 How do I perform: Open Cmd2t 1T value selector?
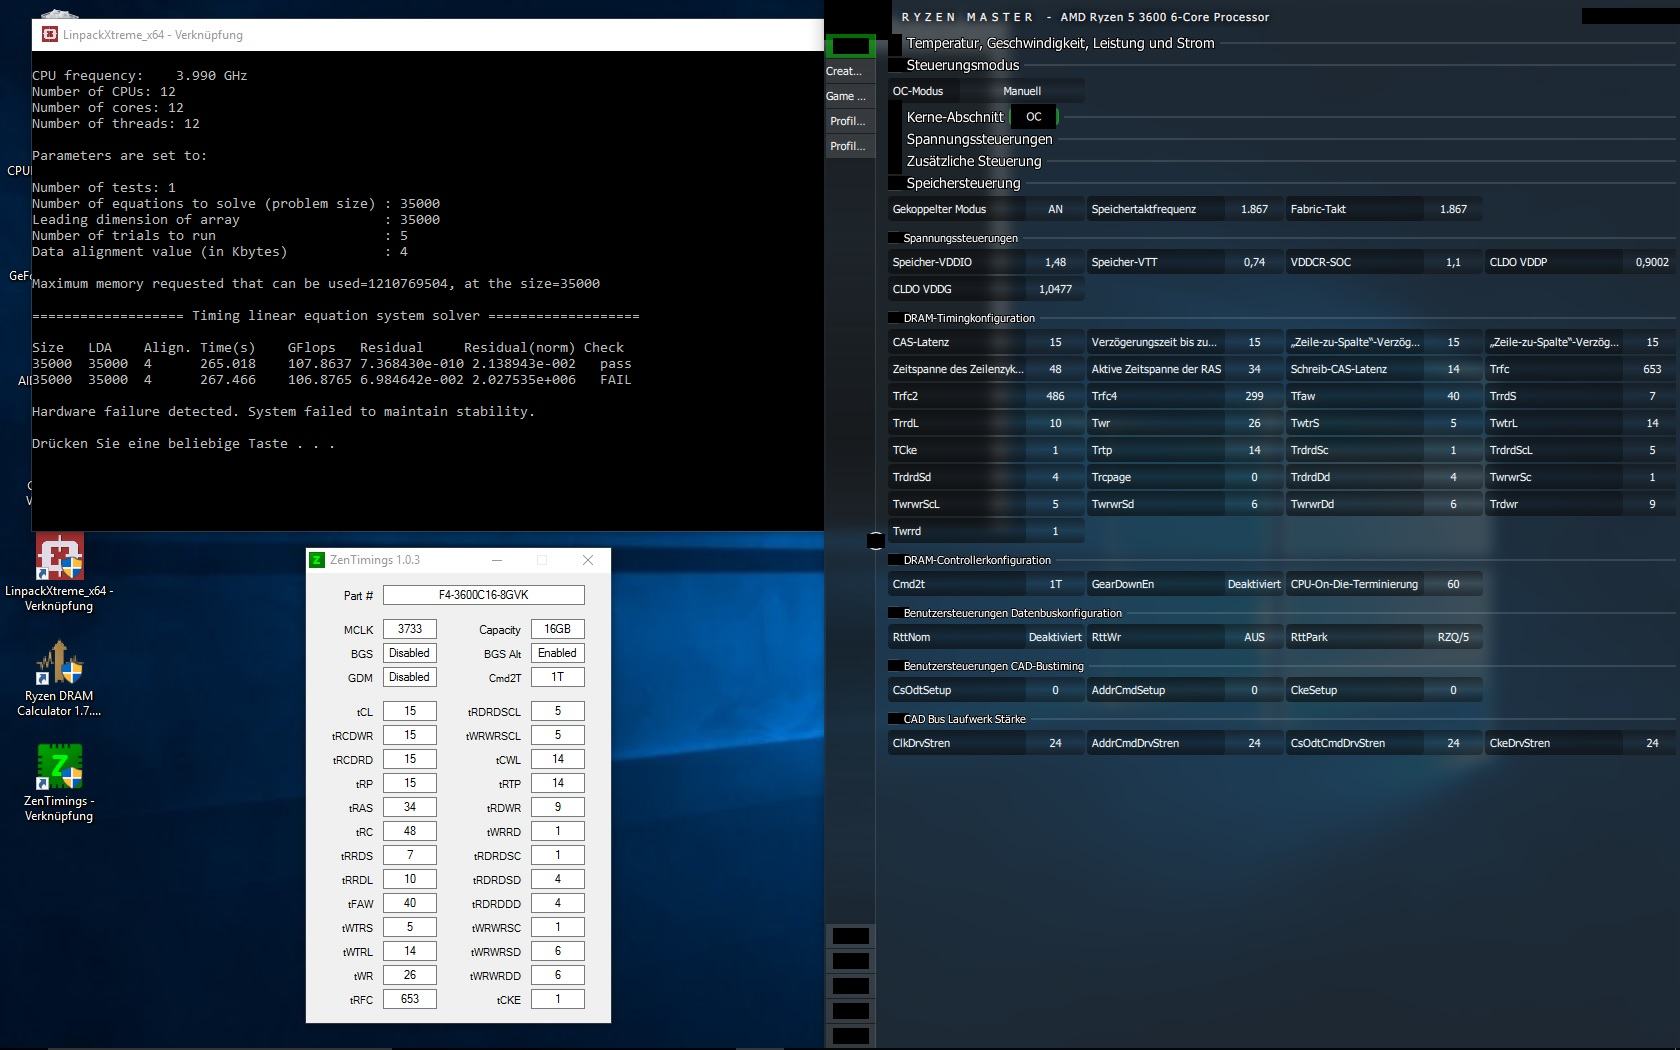click(x=1055, y=584)
